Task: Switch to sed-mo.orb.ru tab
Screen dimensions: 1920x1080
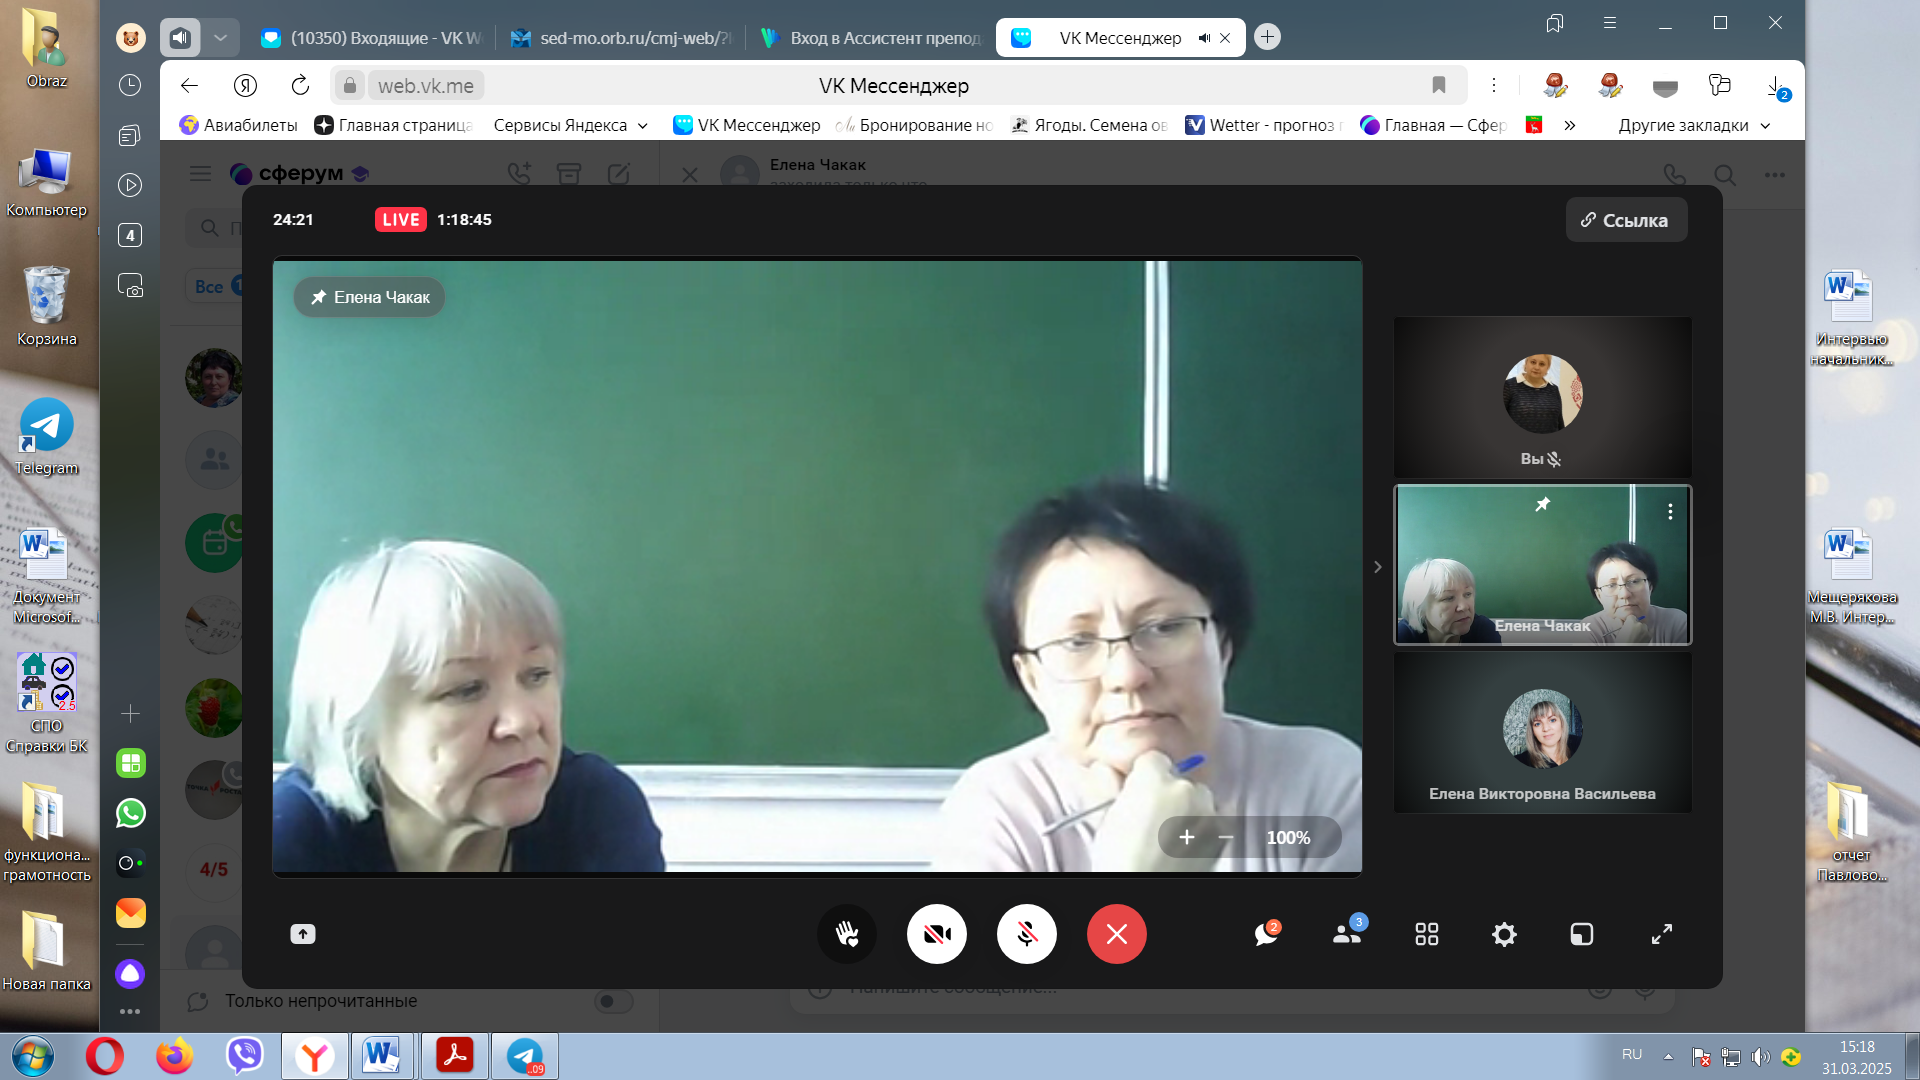Action: tap(622, 38)
